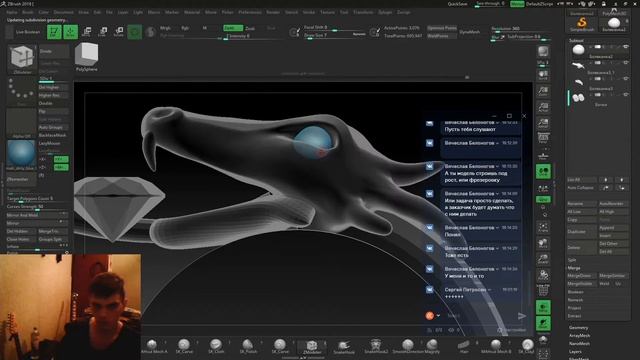640x360 pixels.
Task: Toggle the green button in the >Z< row
Action: [x=61, y=167]
